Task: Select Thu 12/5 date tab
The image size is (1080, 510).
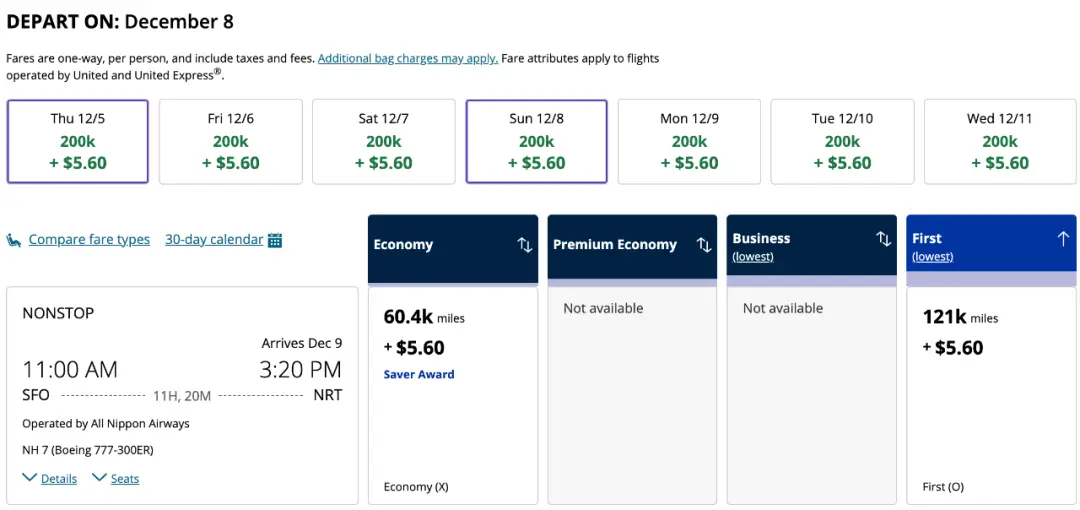Action: click(x=78, y=141)
